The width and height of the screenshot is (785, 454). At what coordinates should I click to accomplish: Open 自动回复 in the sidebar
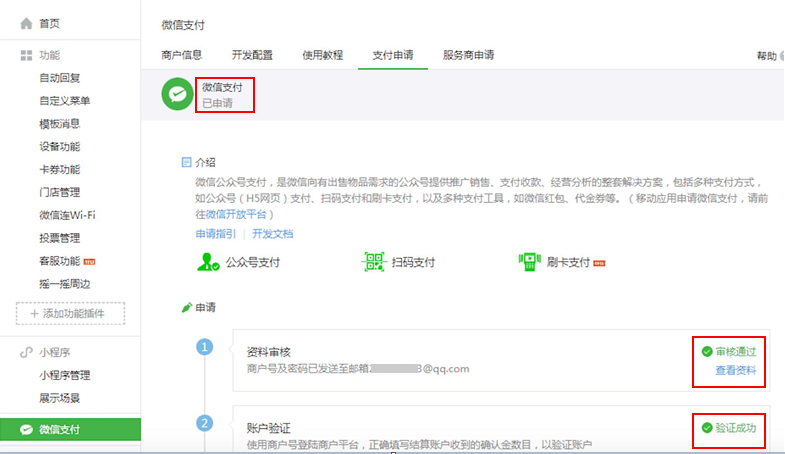coord(60,78)
